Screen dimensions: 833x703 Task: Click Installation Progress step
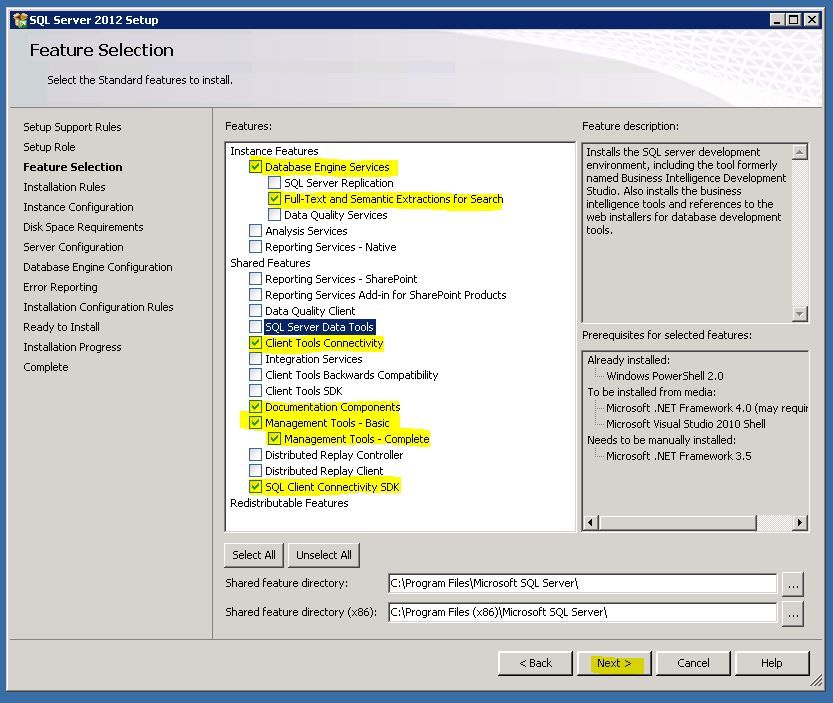[72, 347]
